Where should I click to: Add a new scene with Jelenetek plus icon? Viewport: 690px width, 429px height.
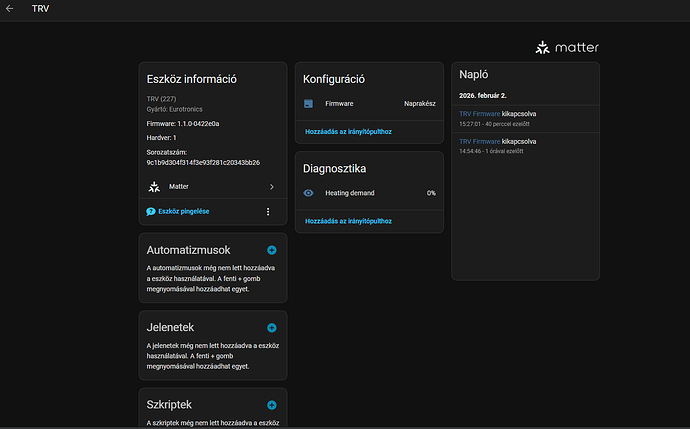coord(271,327)
